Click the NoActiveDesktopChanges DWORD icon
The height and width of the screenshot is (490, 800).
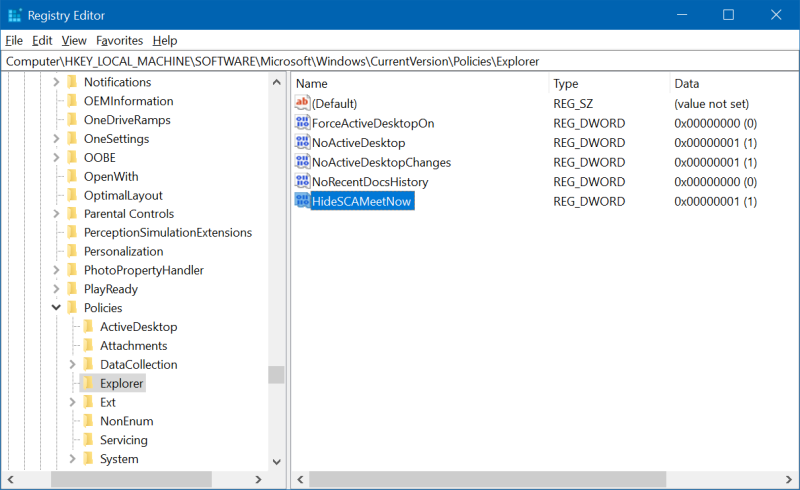303,162
